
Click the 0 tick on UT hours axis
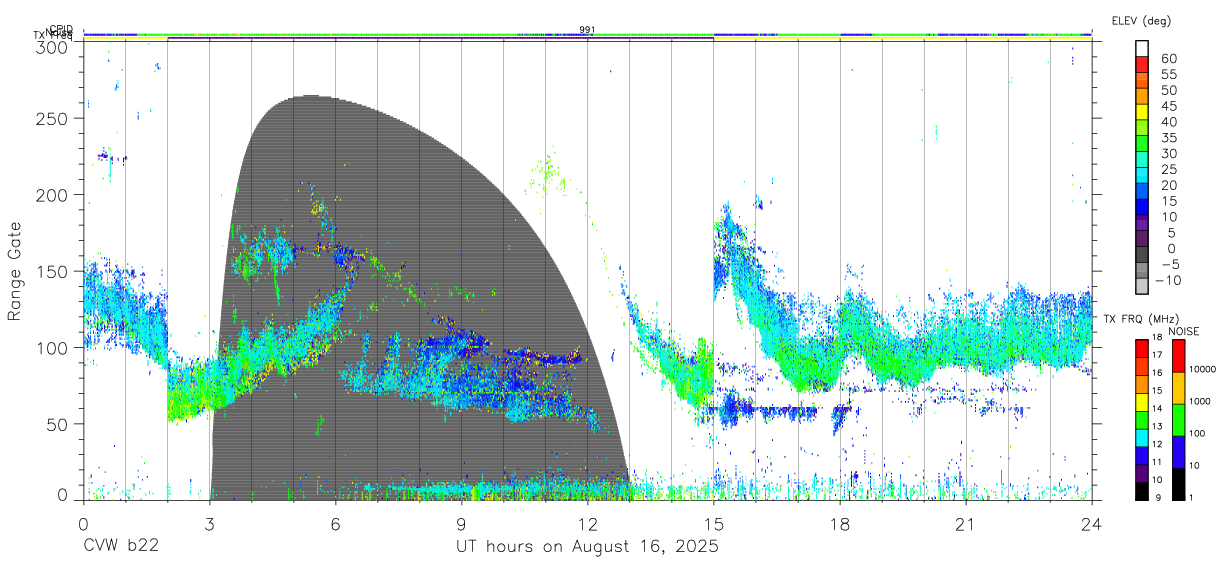coord(83,523)
